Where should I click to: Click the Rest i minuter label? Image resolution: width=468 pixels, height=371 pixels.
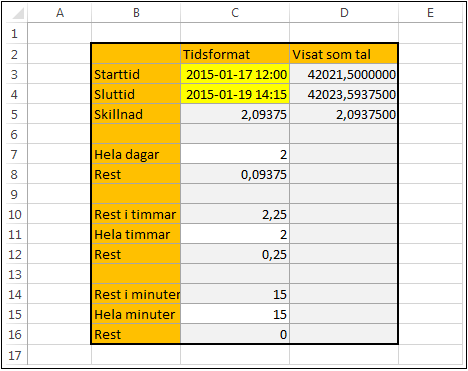coord(136,294)
